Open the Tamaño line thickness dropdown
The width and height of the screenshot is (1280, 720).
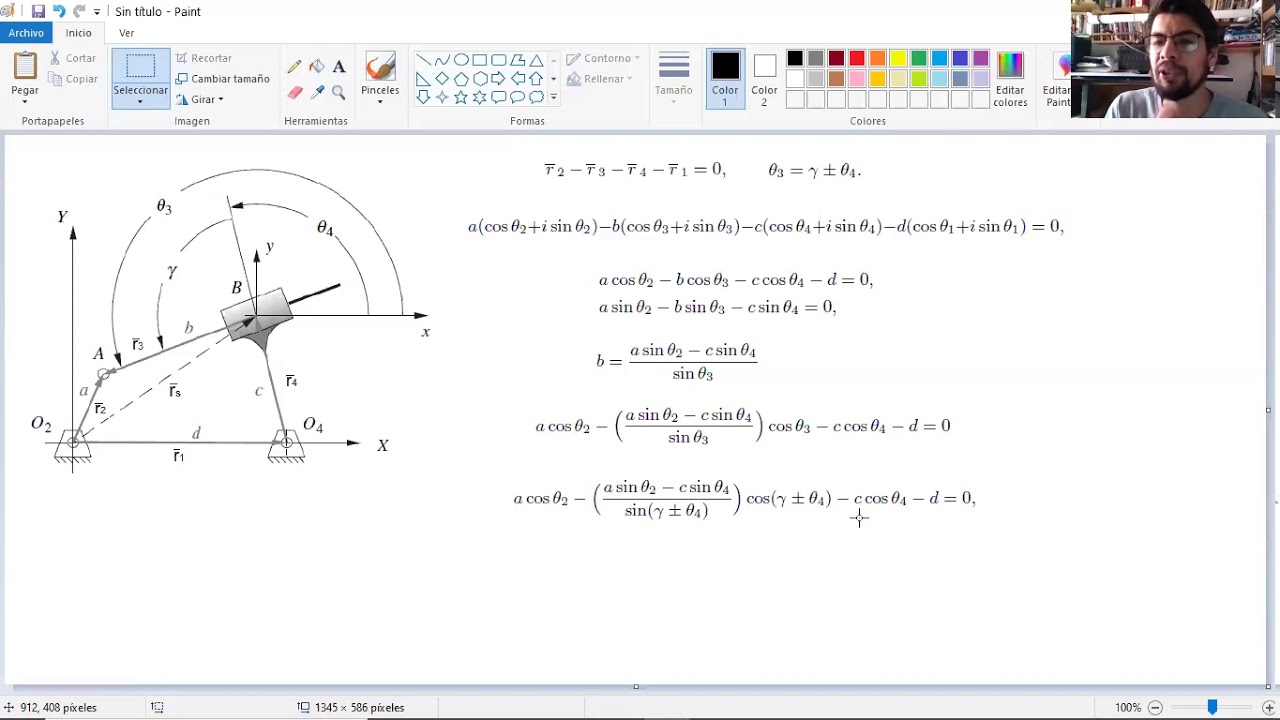pos(673,78)
